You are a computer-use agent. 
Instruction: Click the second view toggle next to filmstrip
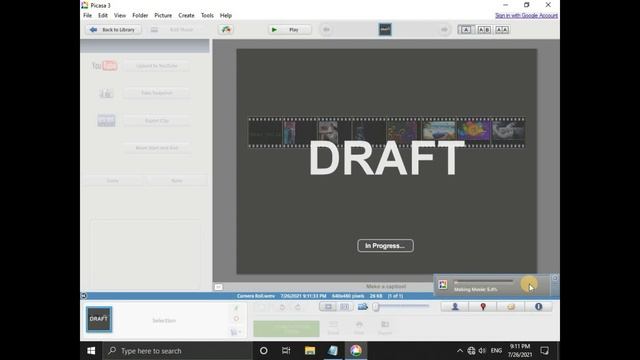[x=345, y=307]
